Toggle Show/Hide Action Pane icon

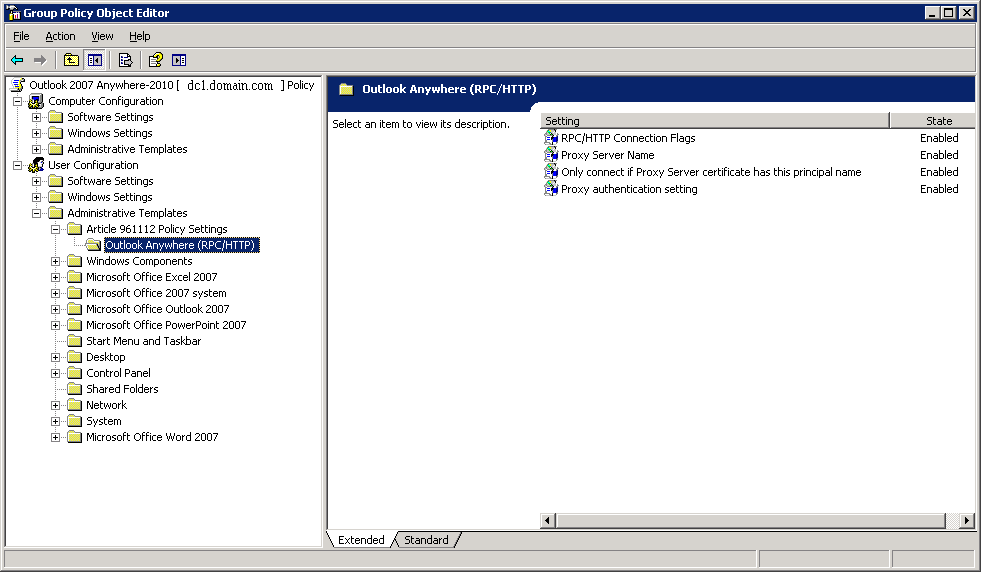tap(179, 60)
